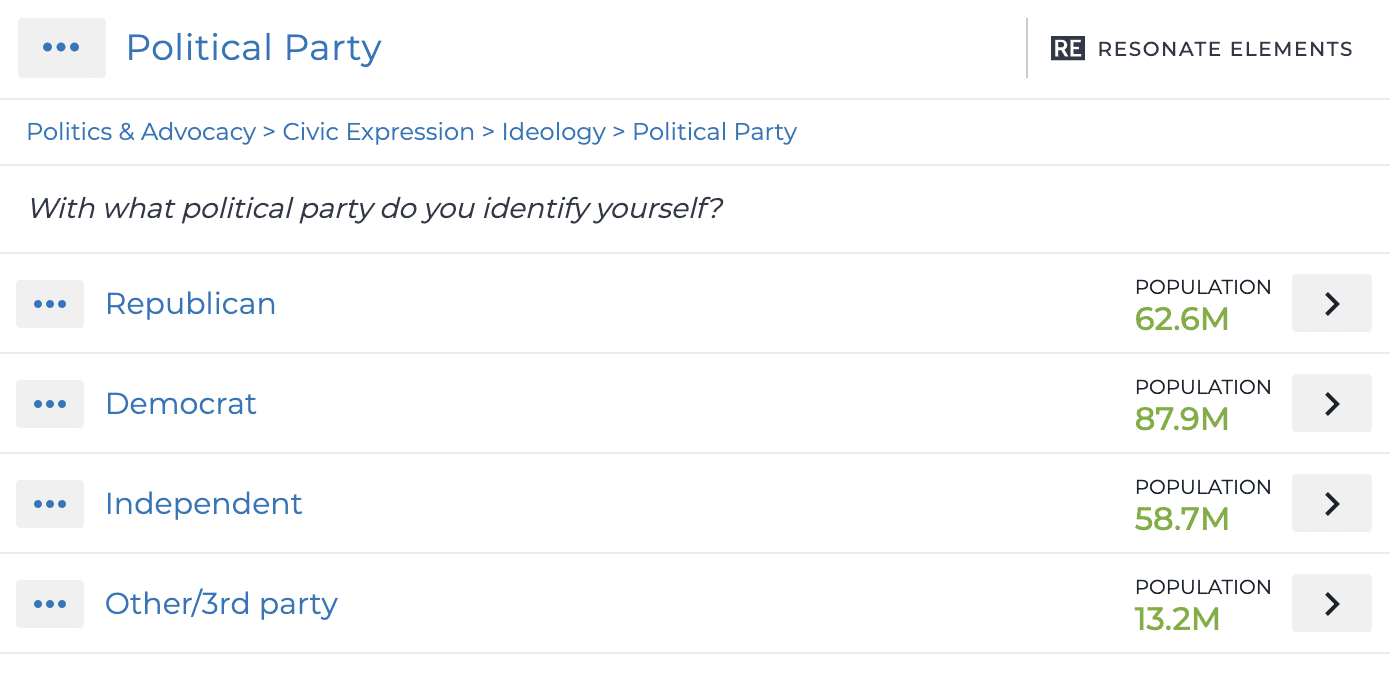This screenshot has height=678, width=1390.
Task: Select the Republican category label
Action: tap(190, 303)
